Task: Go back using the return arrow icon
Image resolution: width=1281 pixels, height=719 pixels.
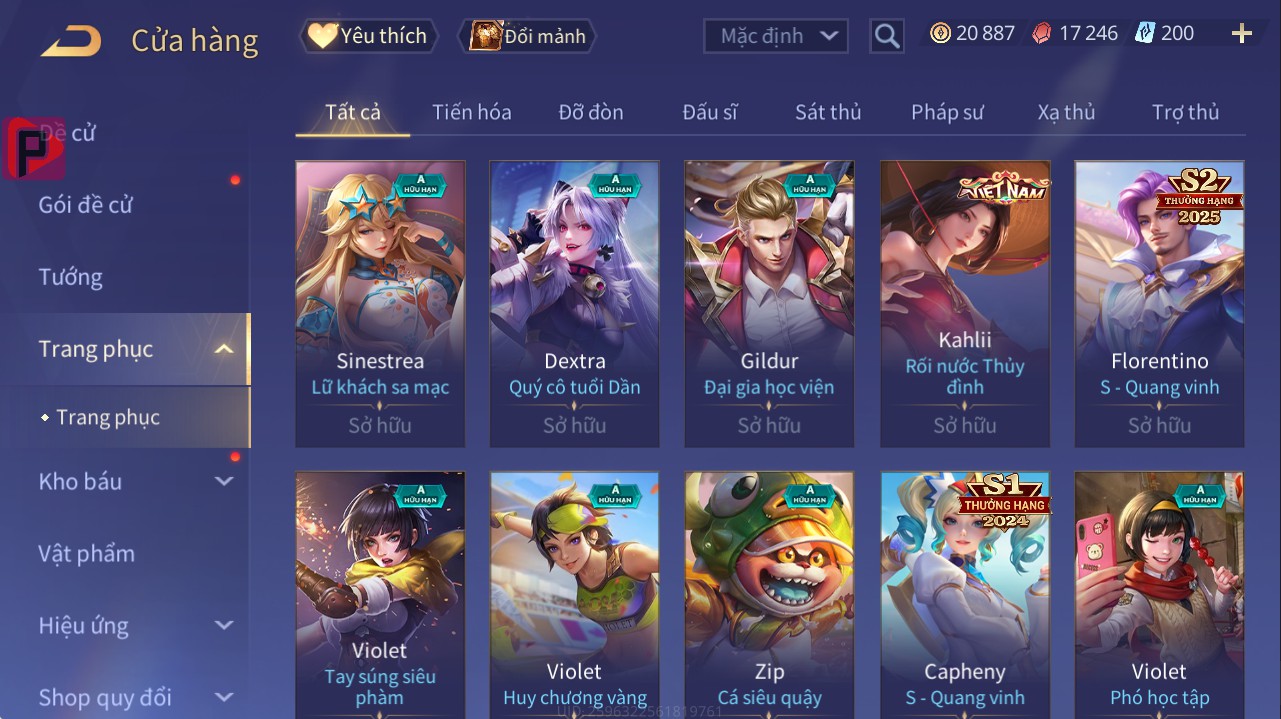Action: tap(71, 41)
